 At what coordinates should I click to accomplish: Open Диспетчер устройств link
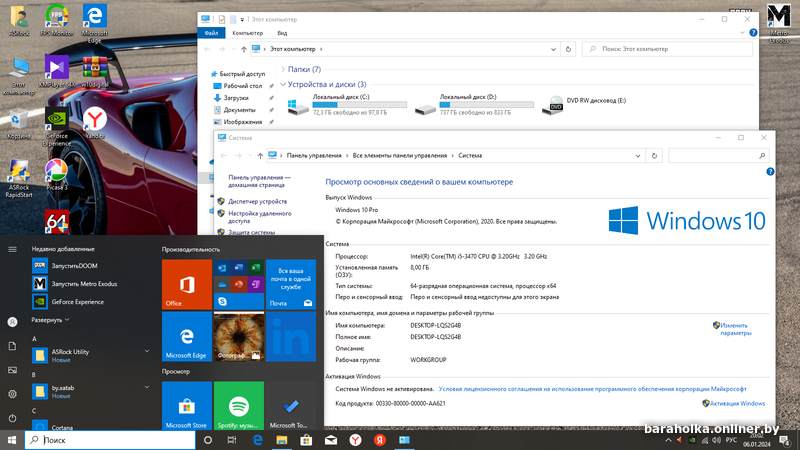[257, 201]
